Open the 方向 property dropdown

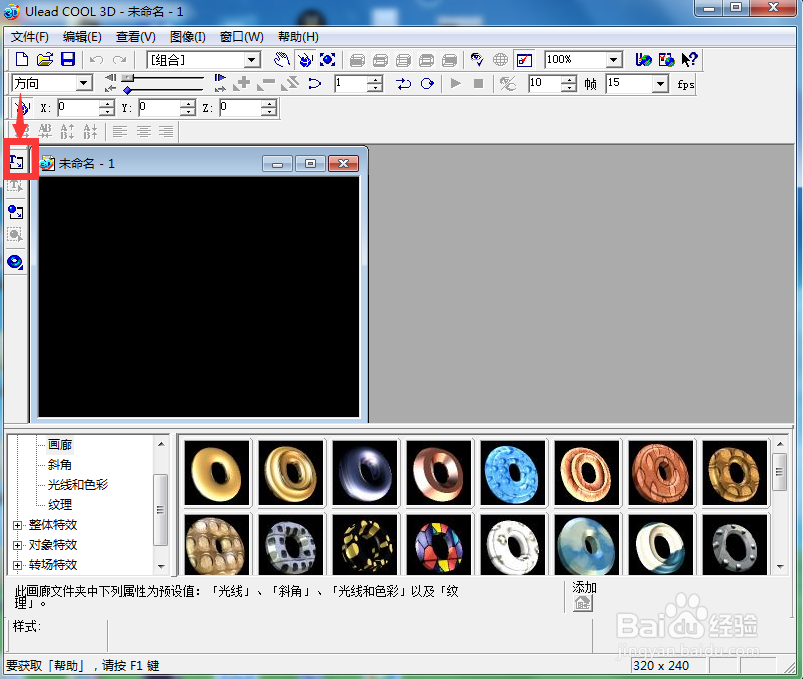(x=83, y=83)
